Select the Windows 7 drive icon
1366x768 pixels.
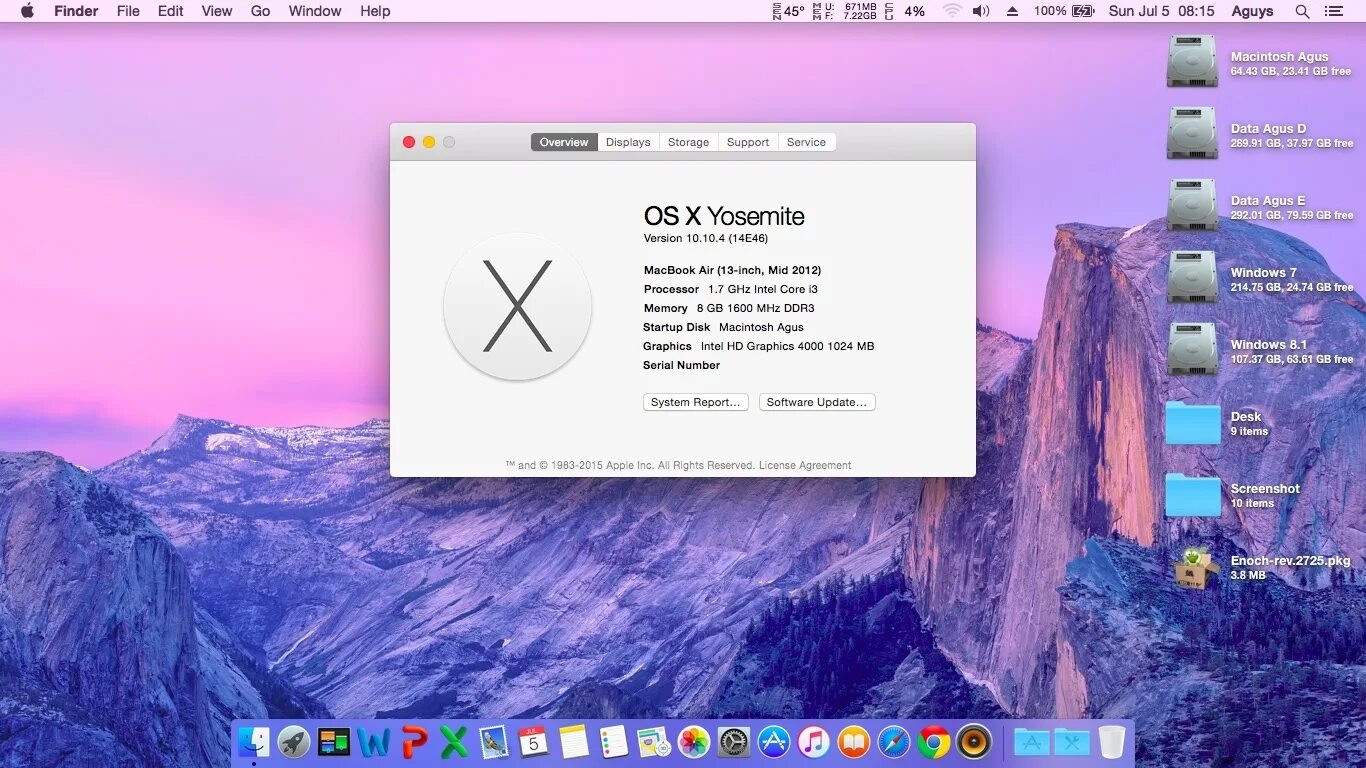pyautogui.click(x=1192, y=278)
